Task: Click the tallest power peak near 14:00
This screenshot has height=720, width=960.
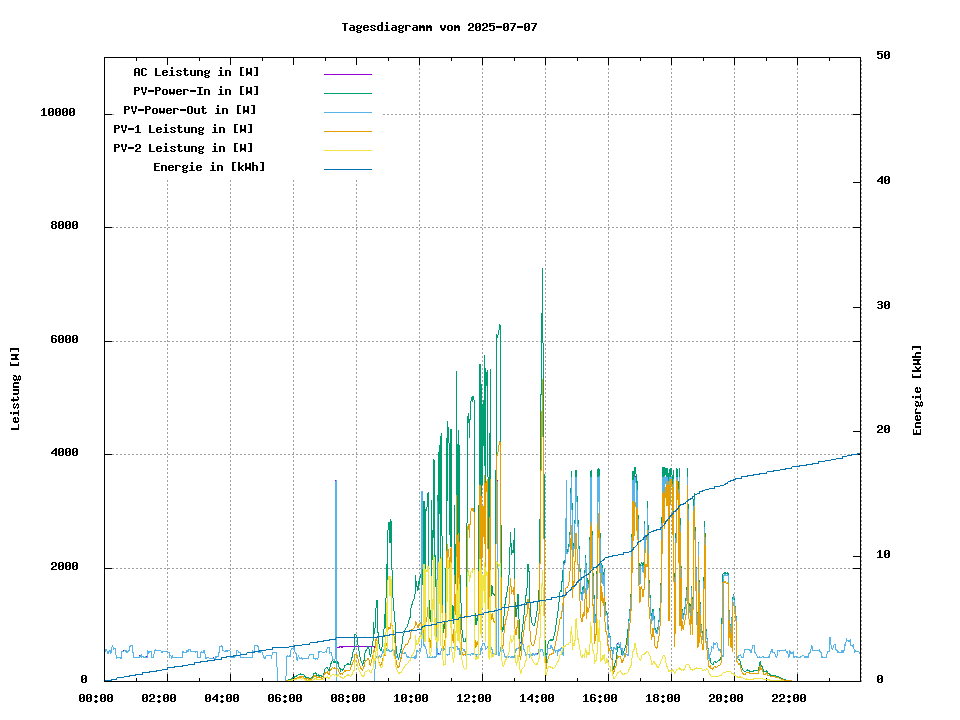Action: (542, 272)
